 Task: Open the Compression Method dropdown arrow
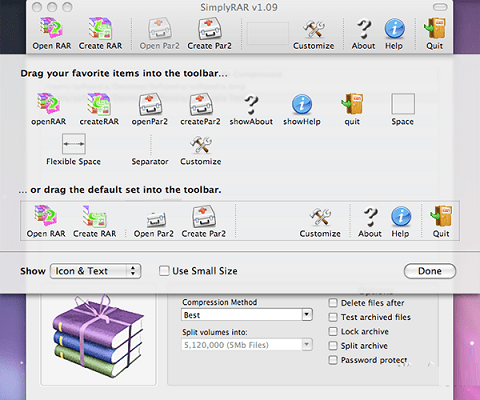(x=307, y=315)
